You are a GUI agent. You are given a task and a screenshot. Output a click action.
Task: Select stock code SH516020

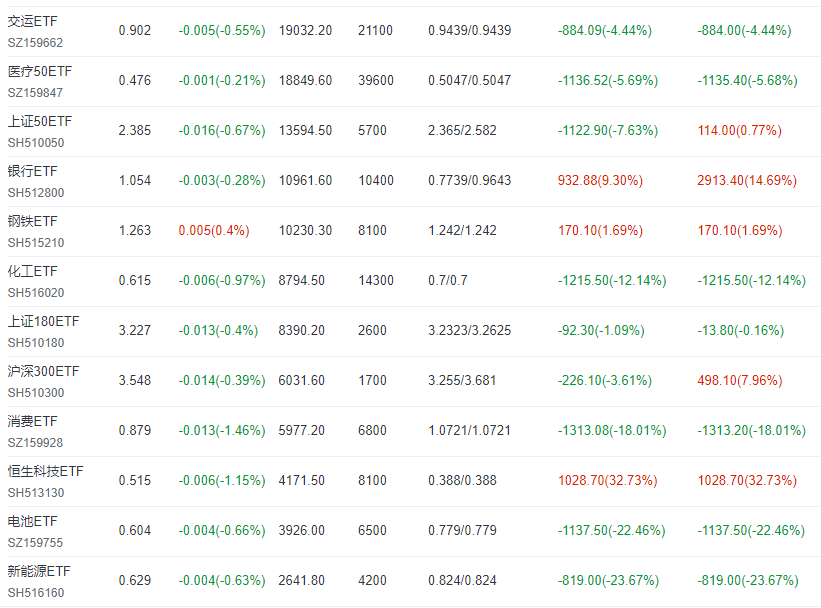click(x=36, y=293)
